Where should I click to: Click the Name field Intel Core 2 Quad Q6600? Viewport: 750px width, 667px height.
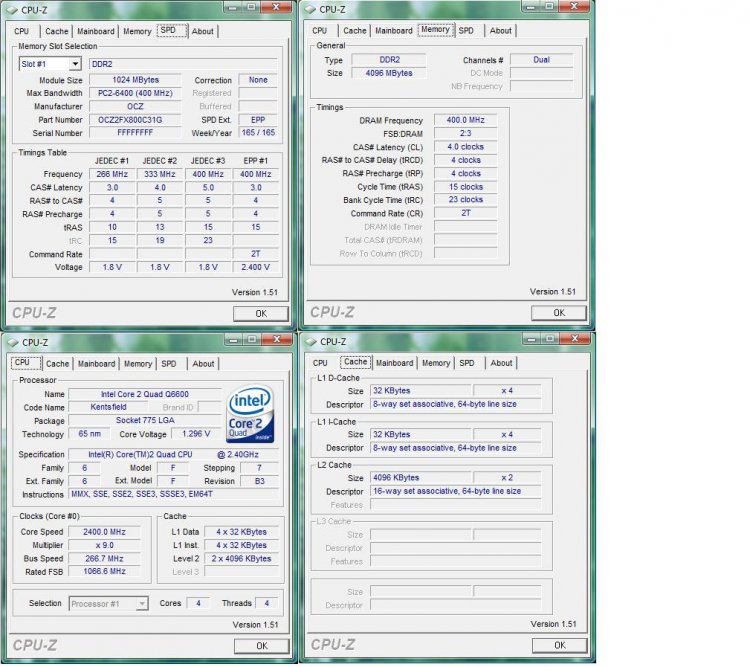pyautogui.click(x=145, y=394)
